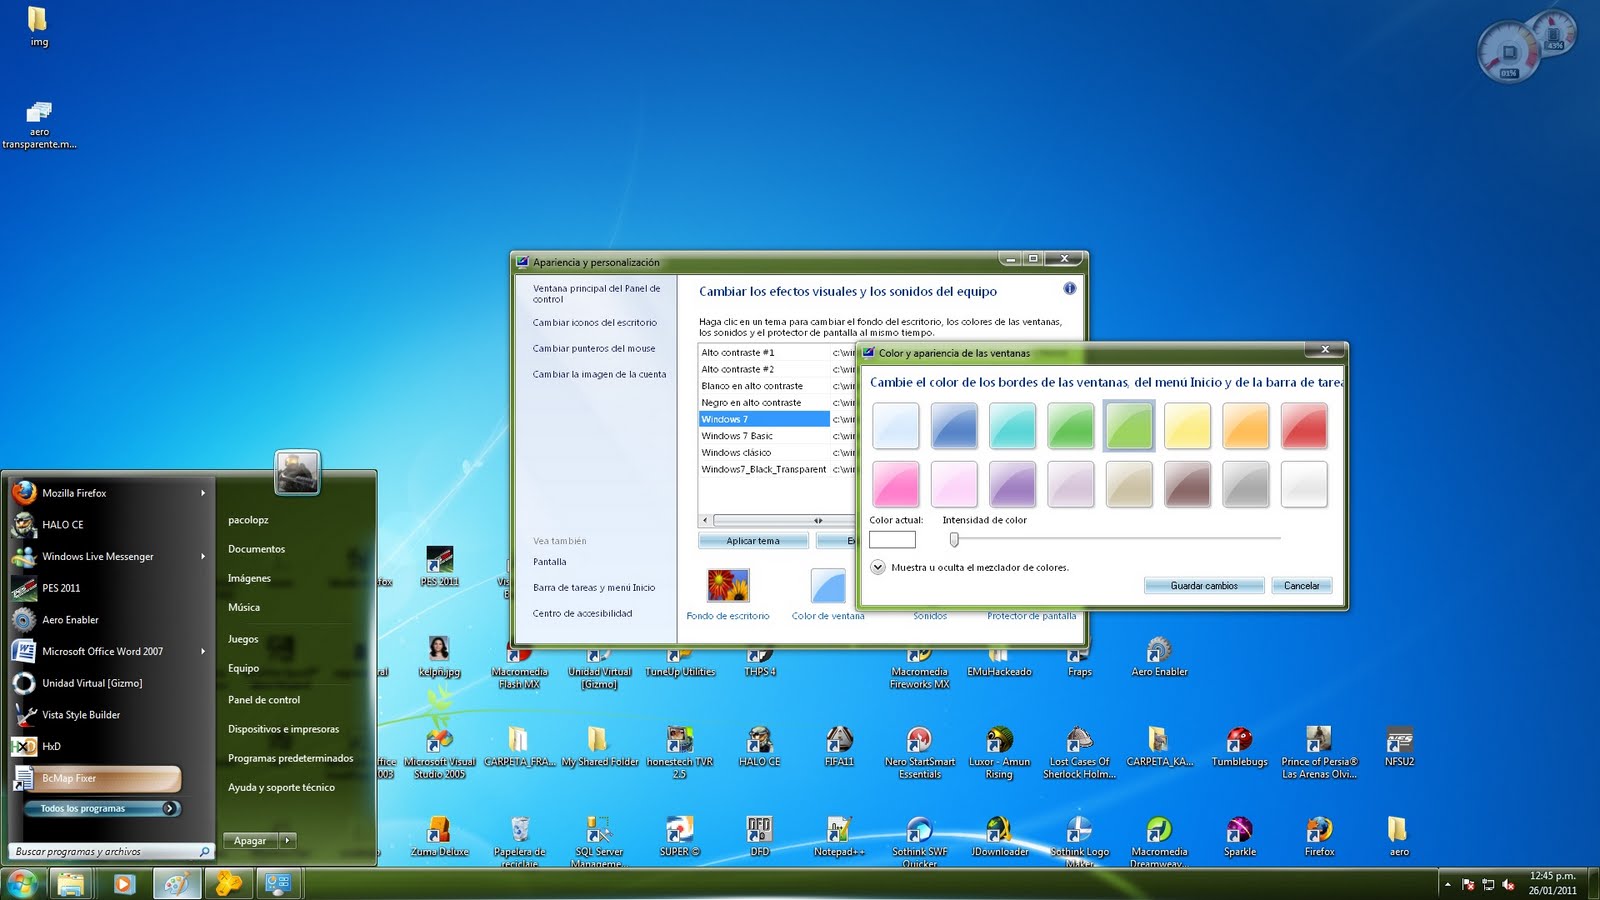This screenshot has height=900, width=1600.
Task: Open Windows Live Messenger Start menu entry
Action: point(108,556)
